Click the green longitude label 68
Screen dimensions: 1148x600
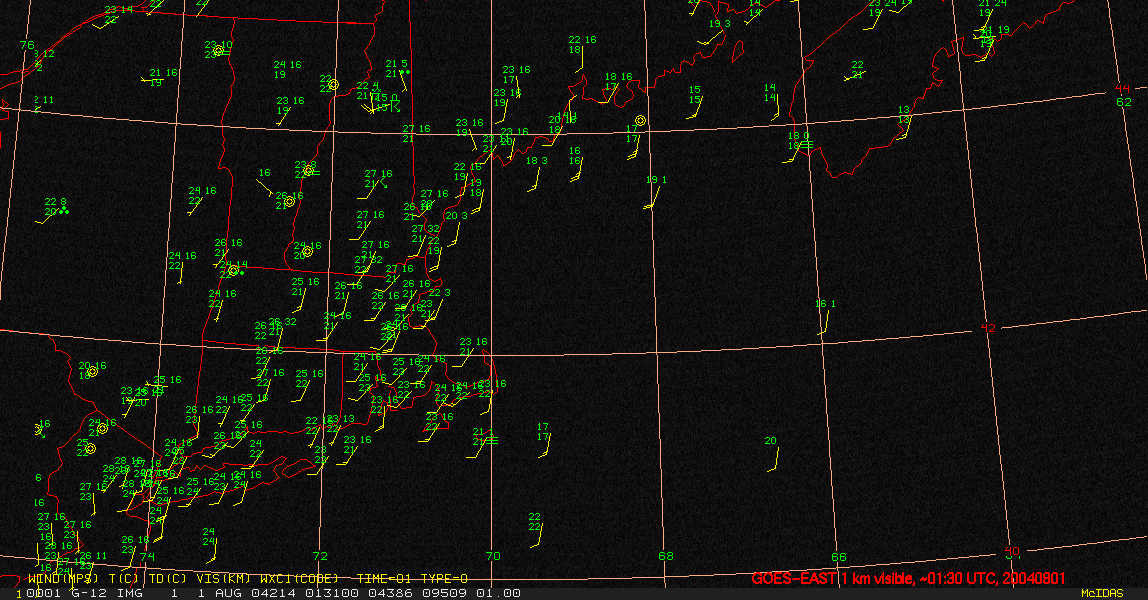click(666, 556)
